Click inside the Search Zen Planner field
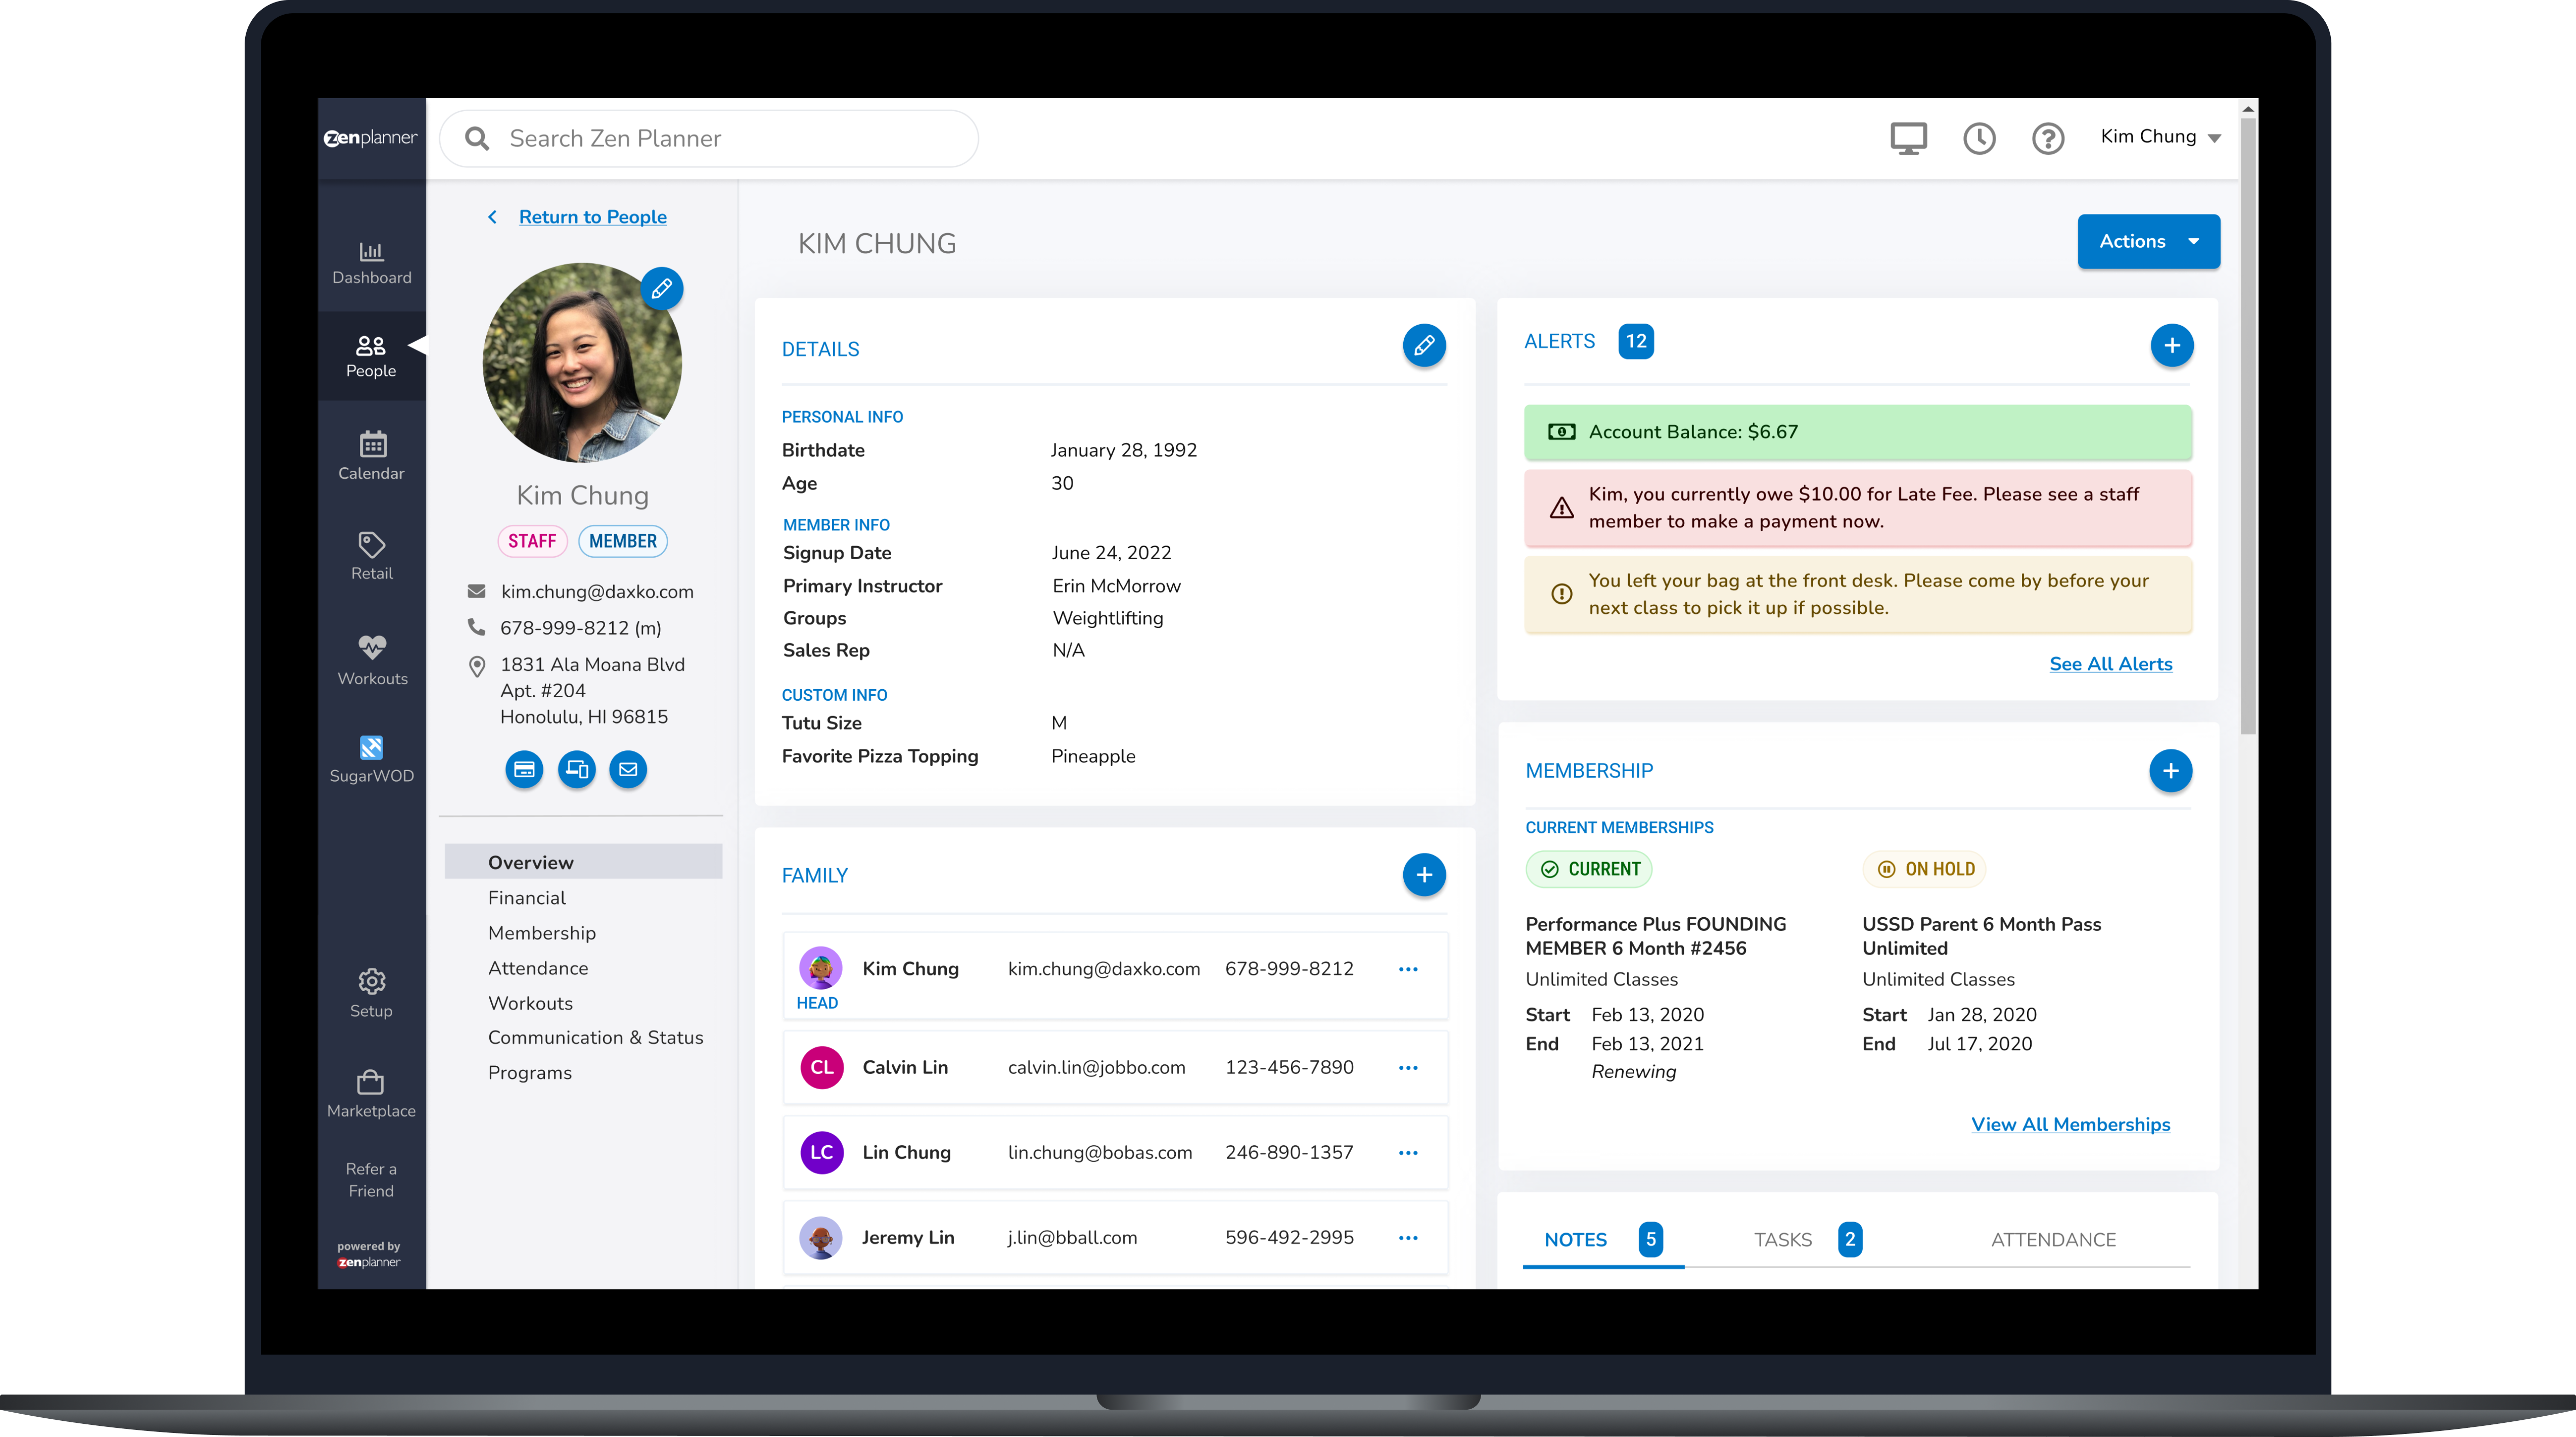This screenshot has width=2576, height=1437. click(709, 138)
